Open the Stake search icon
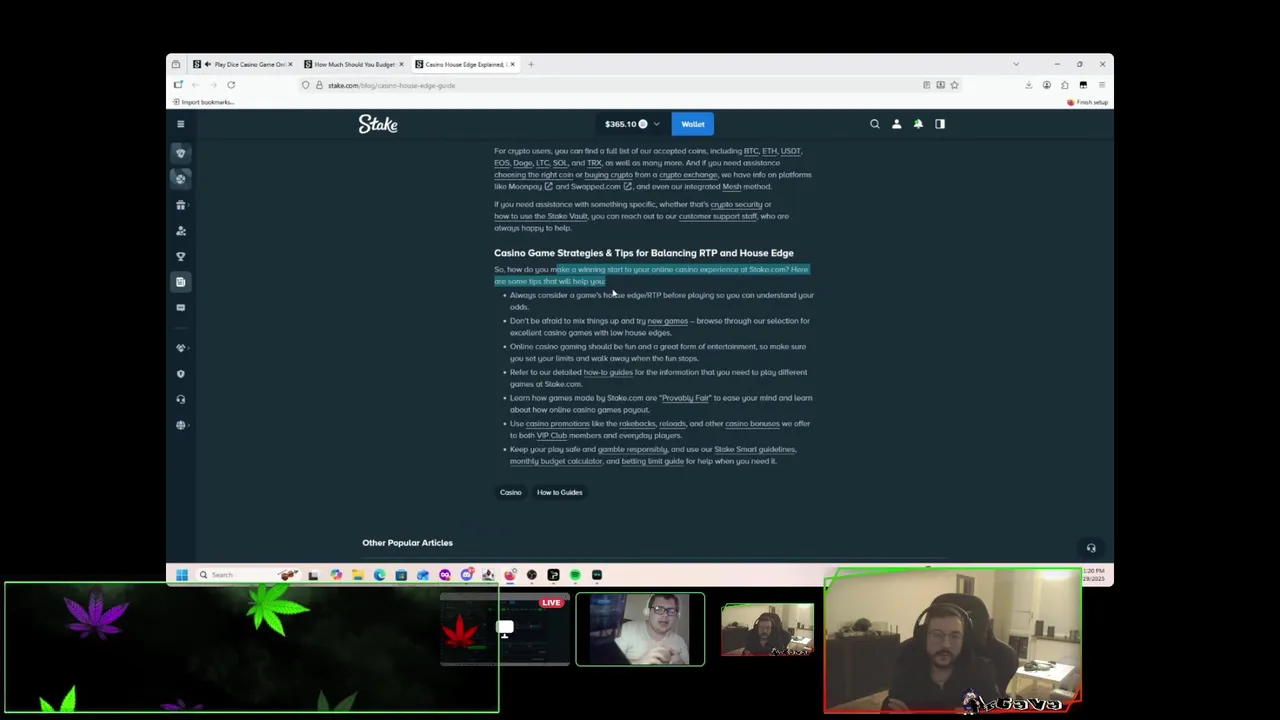The image size is (1280, 720). pyautogui.click(x=875, y=124)
